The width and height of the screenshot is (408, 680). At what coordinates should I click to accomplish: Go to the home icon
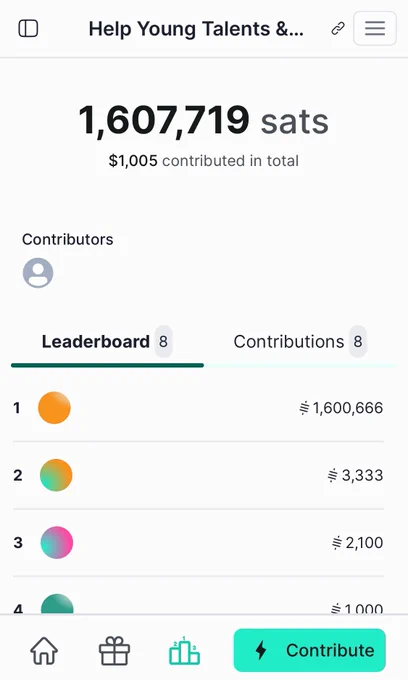tap(44, 651)
